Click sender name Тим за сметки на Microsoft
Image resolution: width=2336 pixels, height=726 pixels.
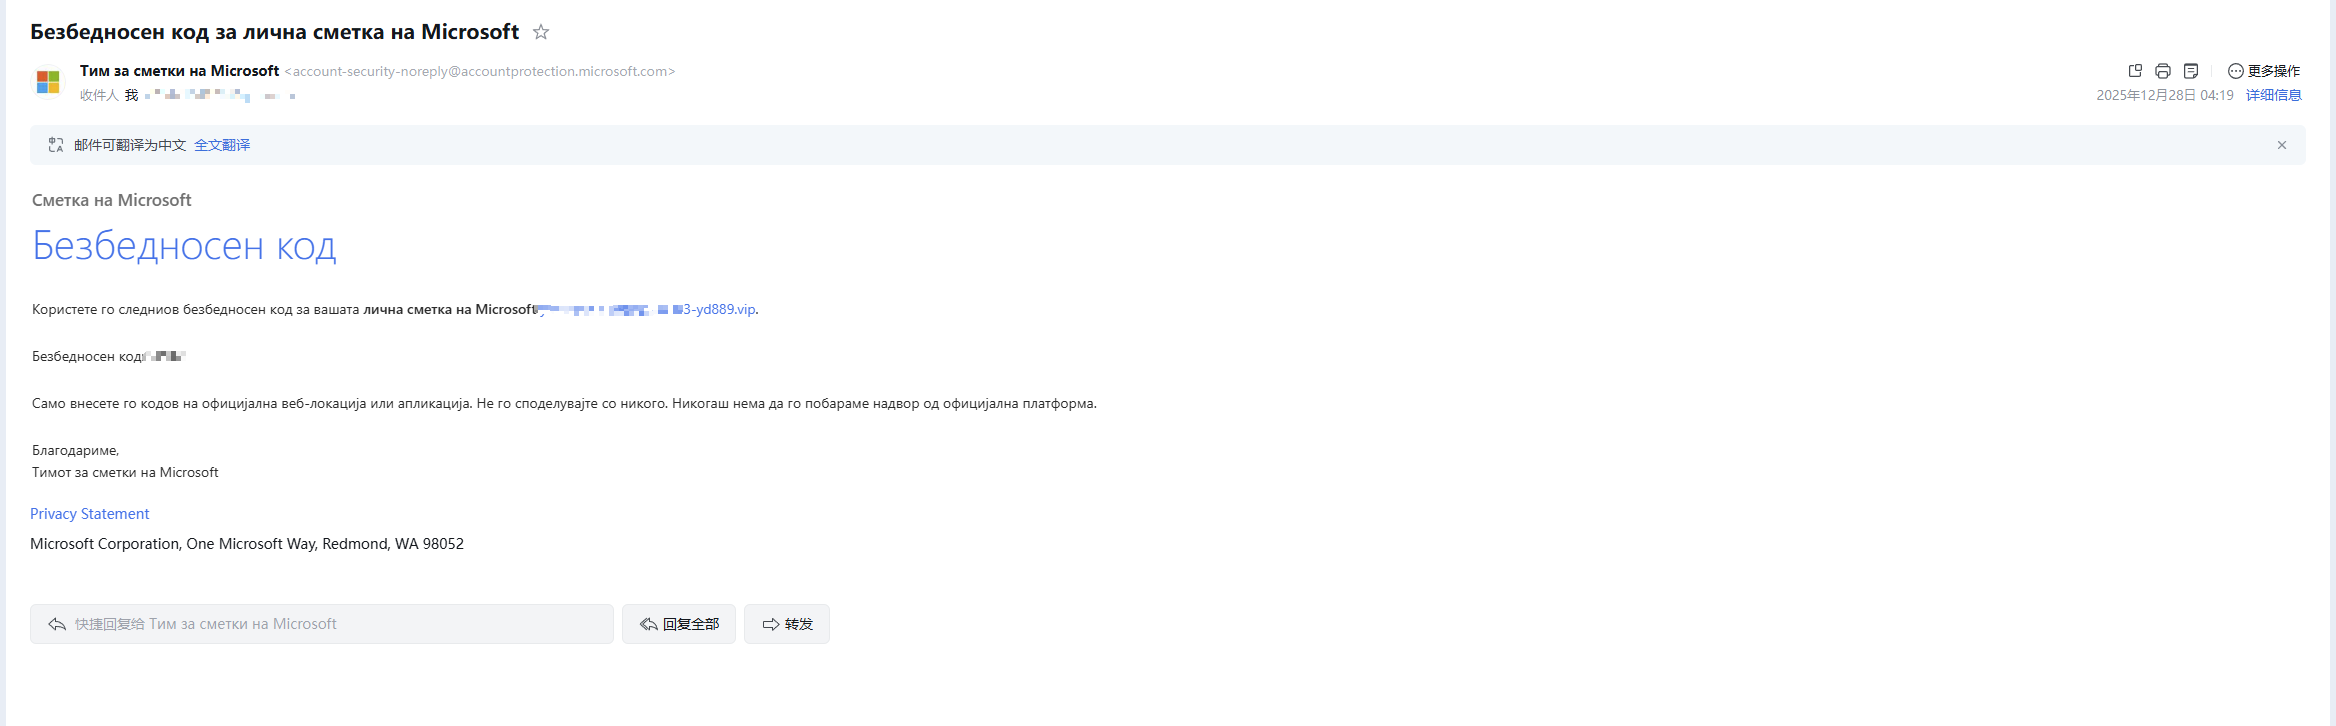click(x=179, y=71)
